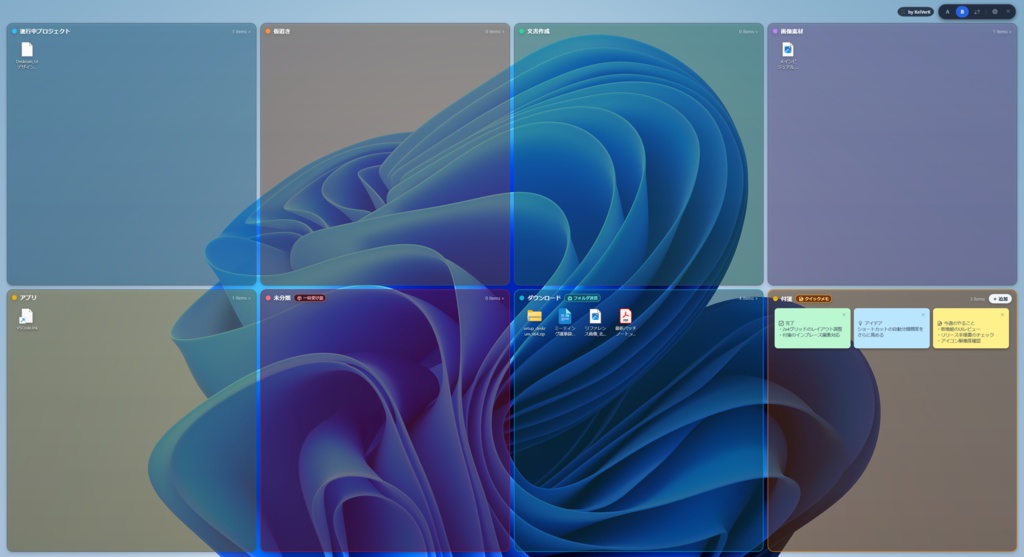The width and height of the screenshot is (1024, 557).
Task: Click the items count in 付箋 panel
Action: 977,298
